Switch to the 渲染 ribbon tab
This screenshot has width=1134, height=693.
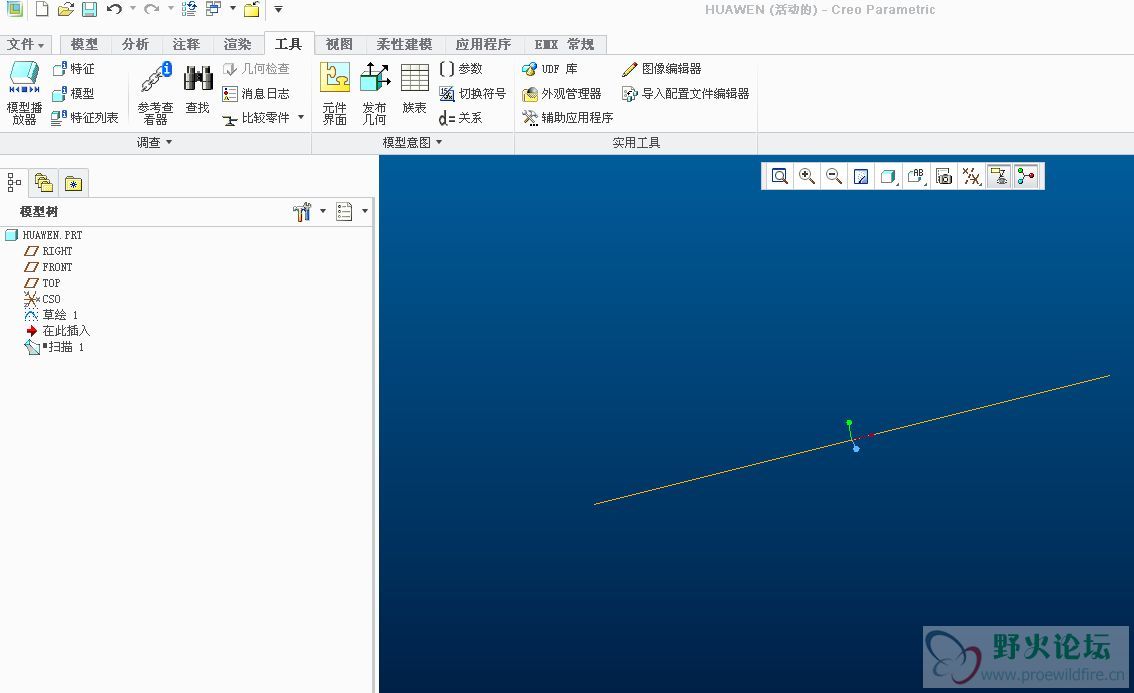tap(237, 44)
